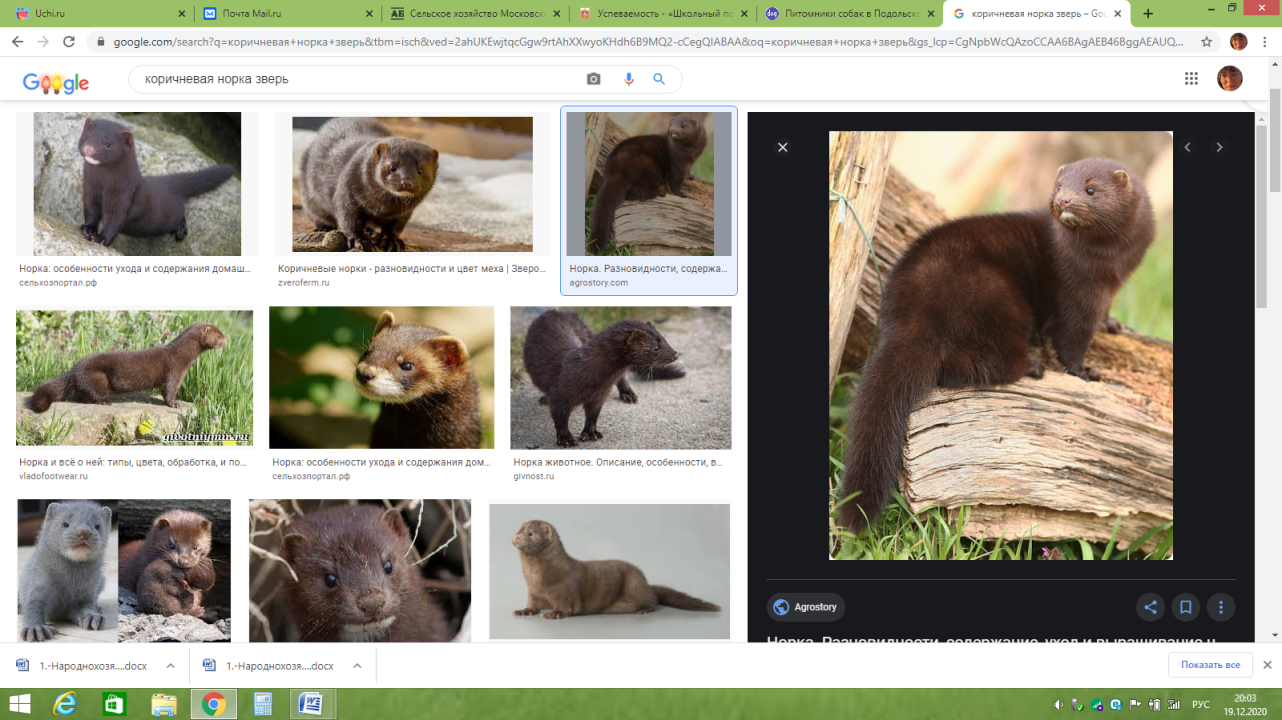Screen dimensions: 1282x720
Task: View site info via padlock icon
Action: tap(99, 42)
